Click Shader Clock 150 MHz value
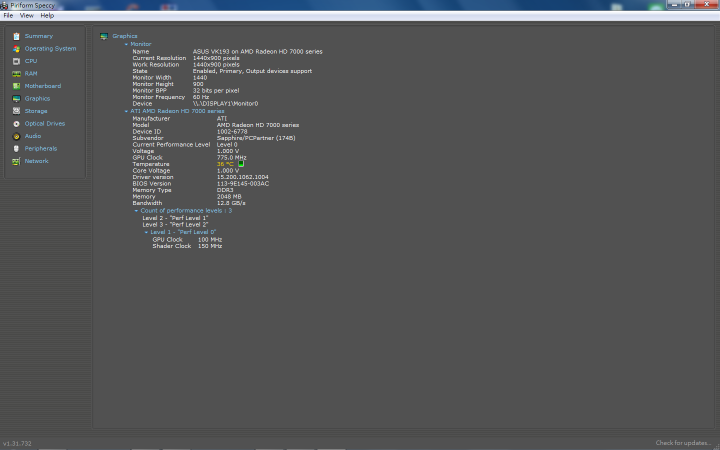The width and height of the screenshot is (720, 450). [x=210, y=246]
